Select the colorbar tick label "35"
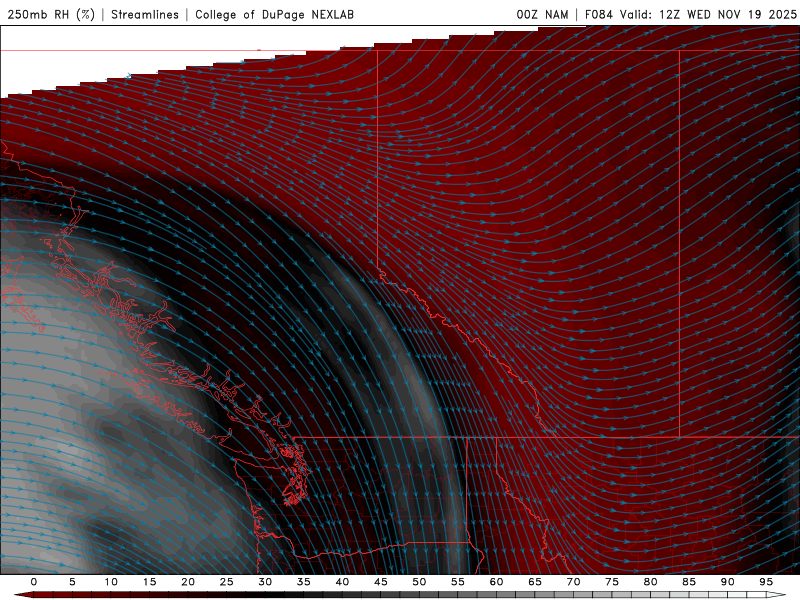This screenshot has height=600, width=800. coord(303,582)
